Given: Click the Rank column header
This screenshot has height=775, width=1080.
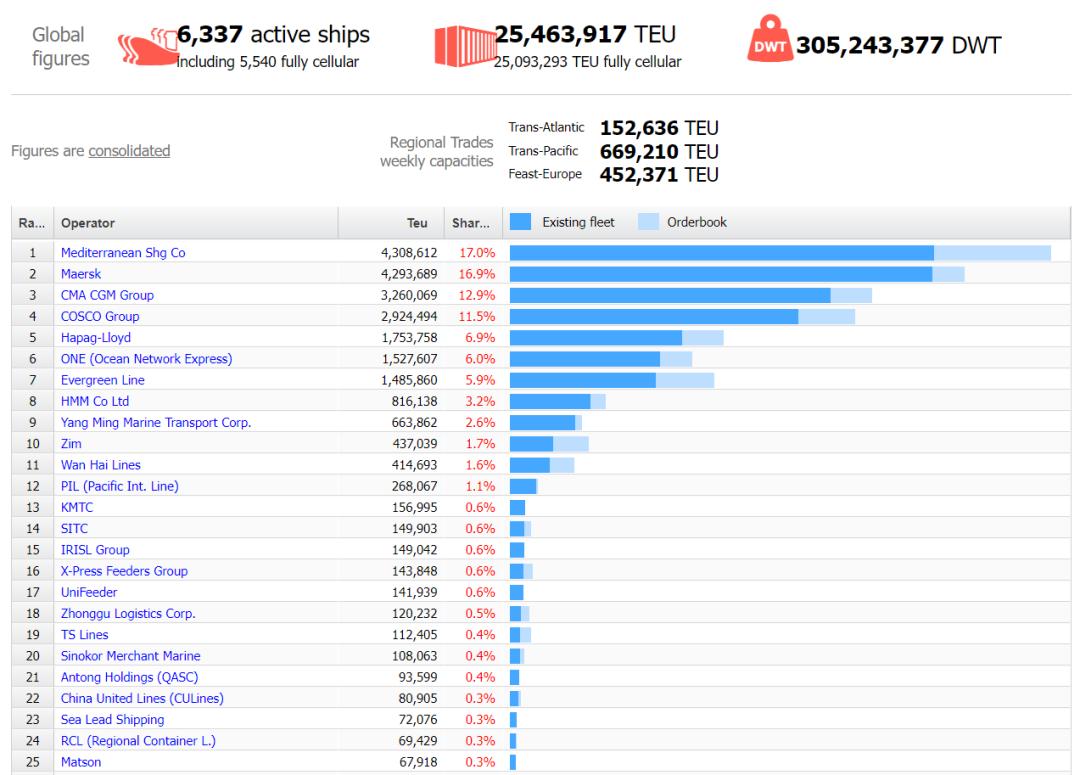Looking at the screenshot, I should pos(32,223).
